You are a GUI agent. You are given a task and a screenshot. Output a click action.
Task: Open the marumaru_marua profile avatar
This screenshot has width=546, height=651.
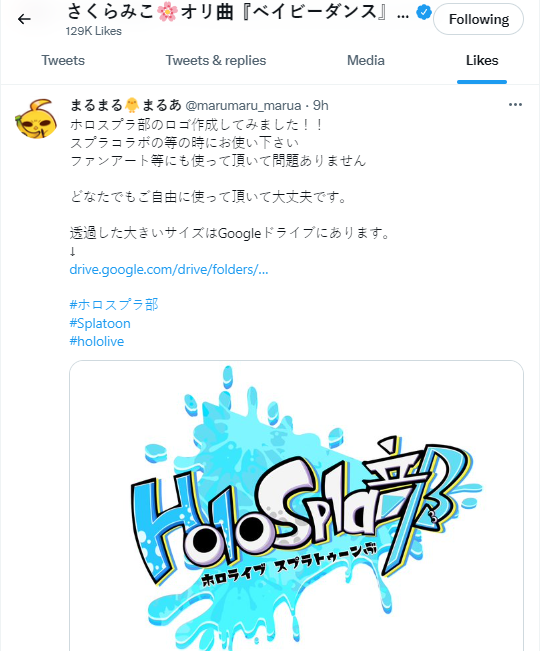[36, 118]
